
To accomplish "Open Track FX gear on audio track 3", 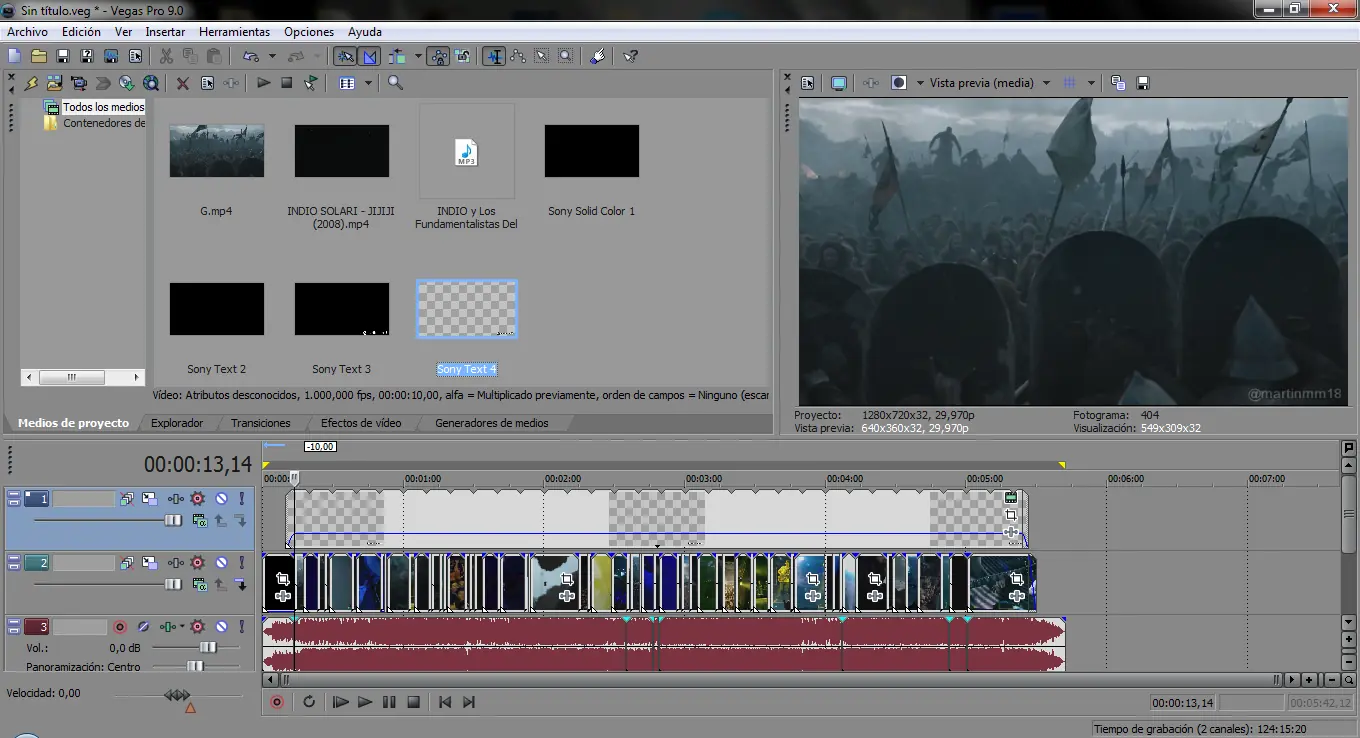I will coord(197,627).
